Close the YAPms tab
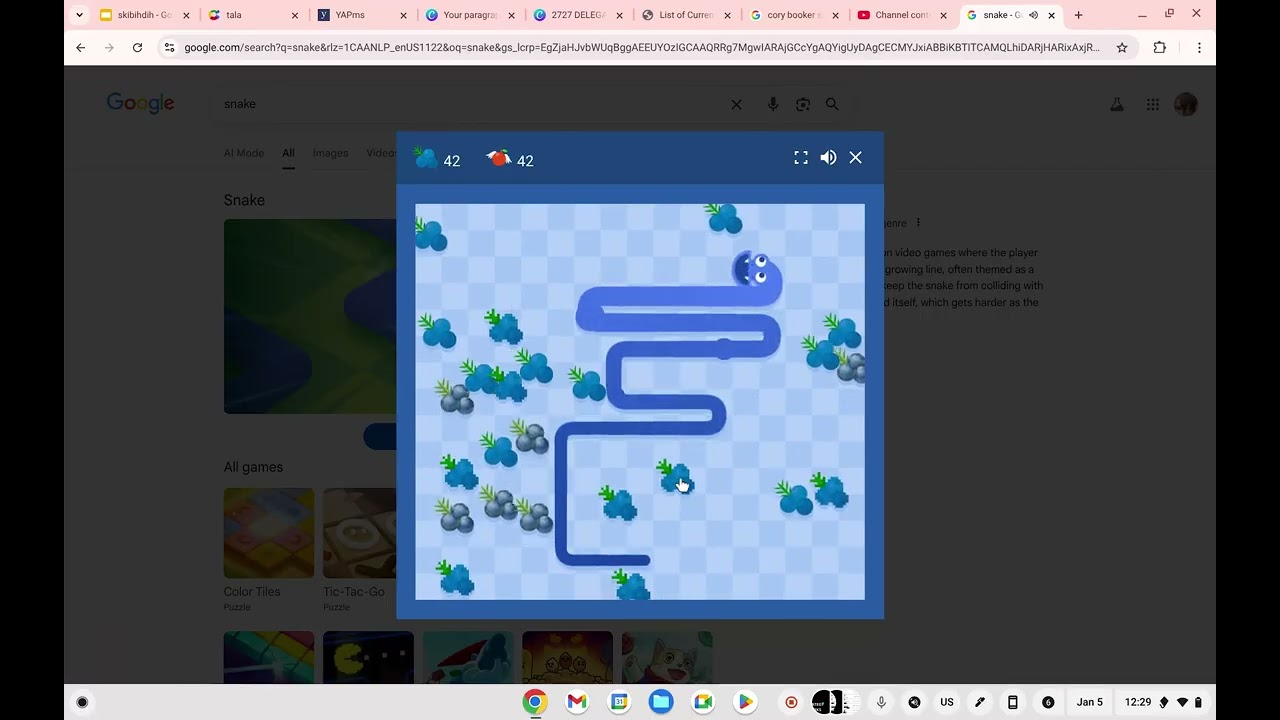The height and width of the screenshot is (720, 1280). [x=403, y=15]
